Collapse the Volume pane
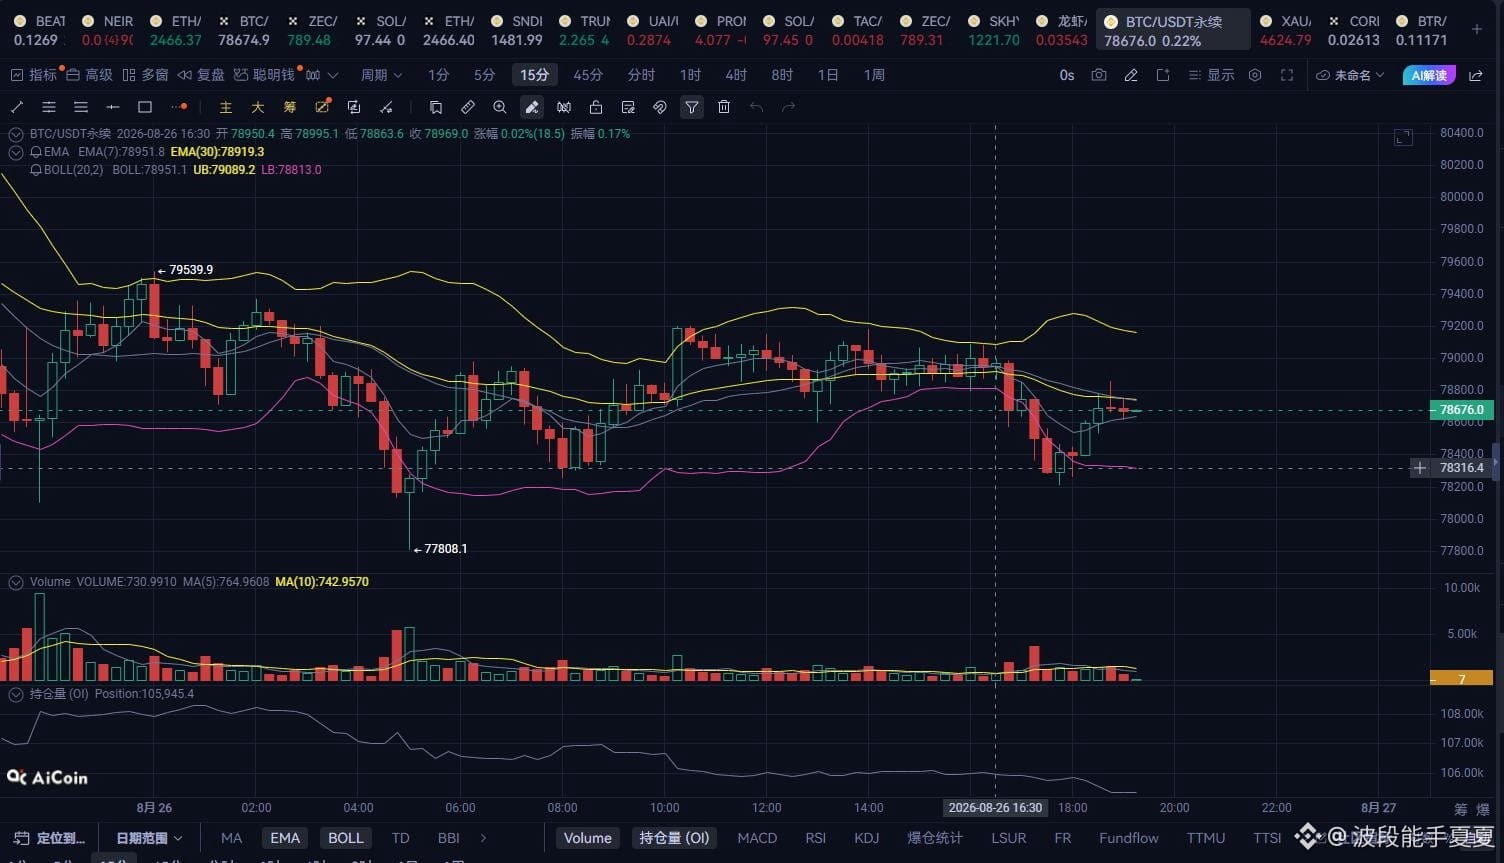 pyautogui.click(x=15, y=582)
